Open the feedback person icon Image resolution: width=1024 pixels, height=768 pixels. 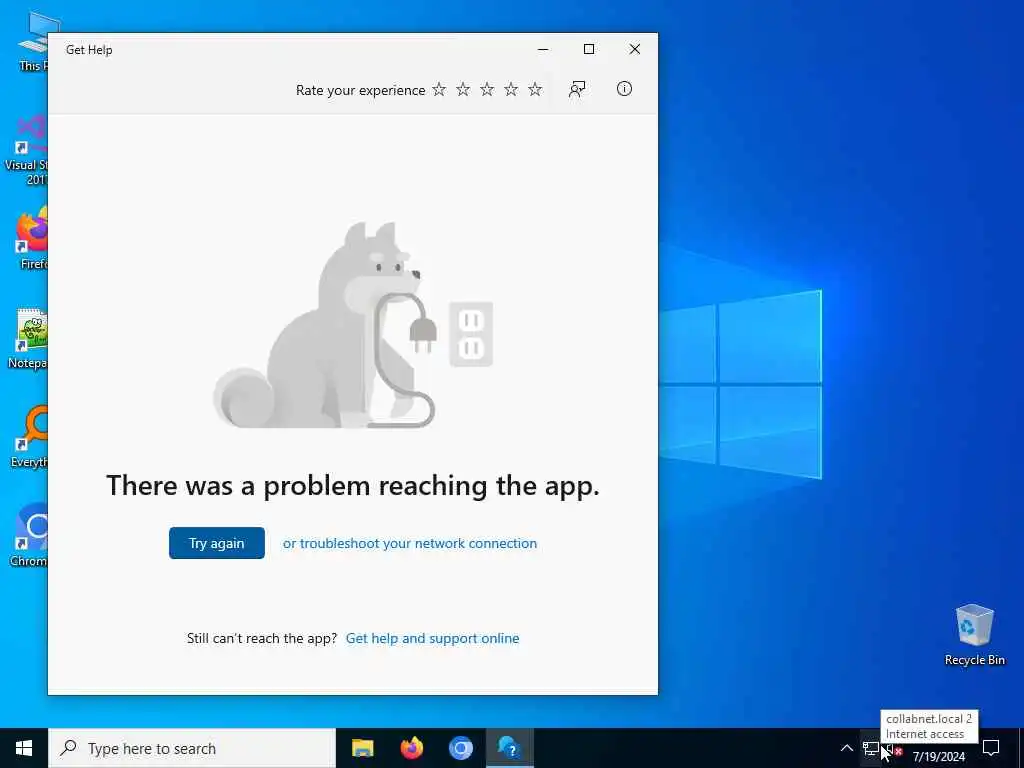pyautogui.click(x=577, y=89)
